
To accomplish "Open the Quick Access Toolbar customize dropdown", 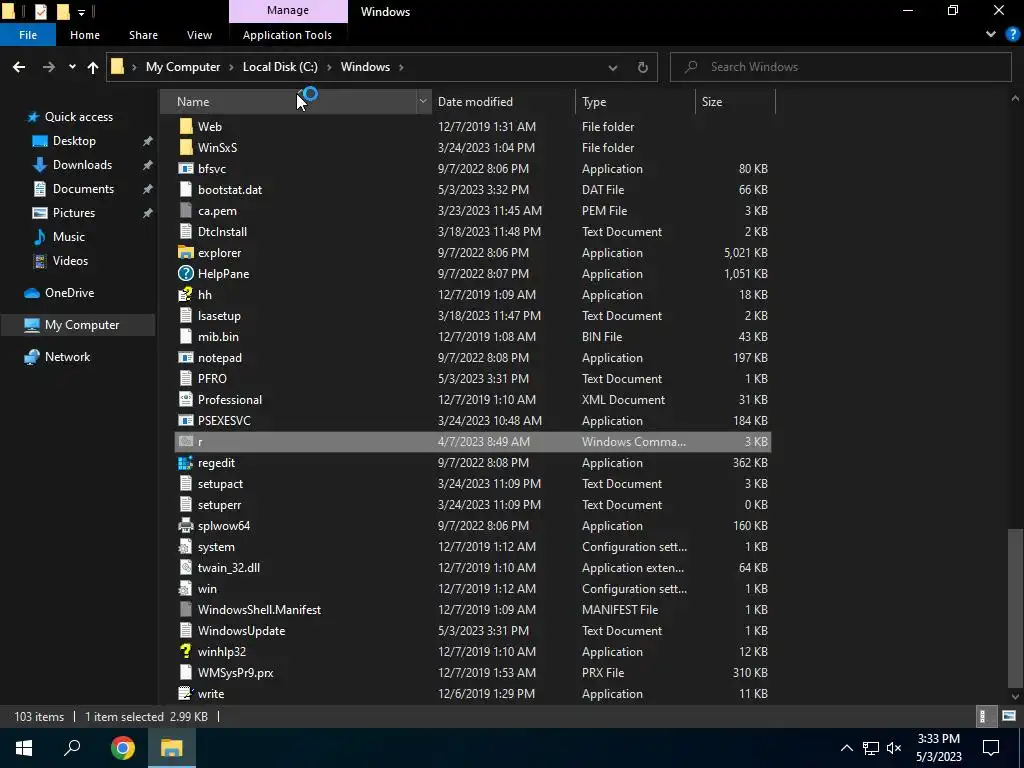I will [x=81, y=12].
